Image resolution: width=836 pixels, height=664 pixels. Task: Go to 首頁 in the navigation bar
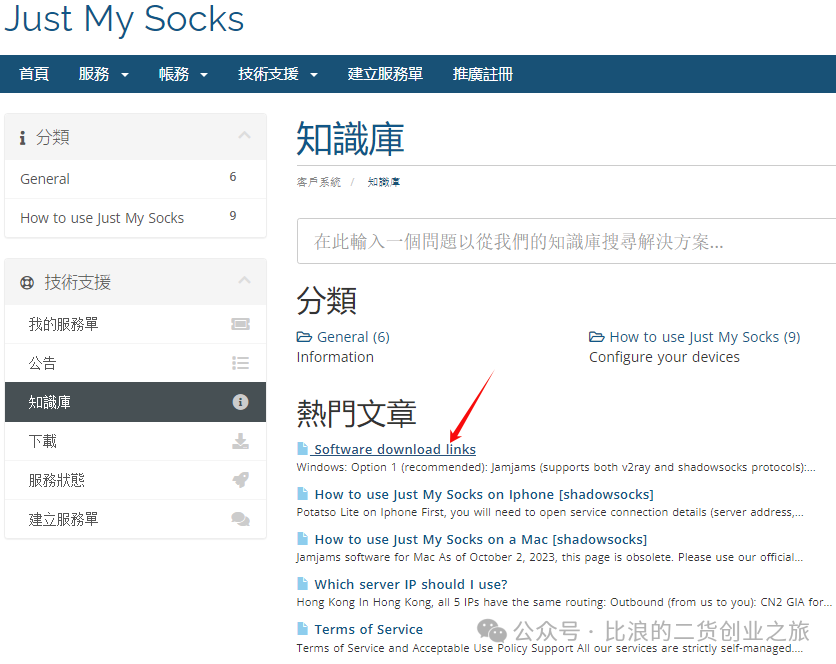34,74
